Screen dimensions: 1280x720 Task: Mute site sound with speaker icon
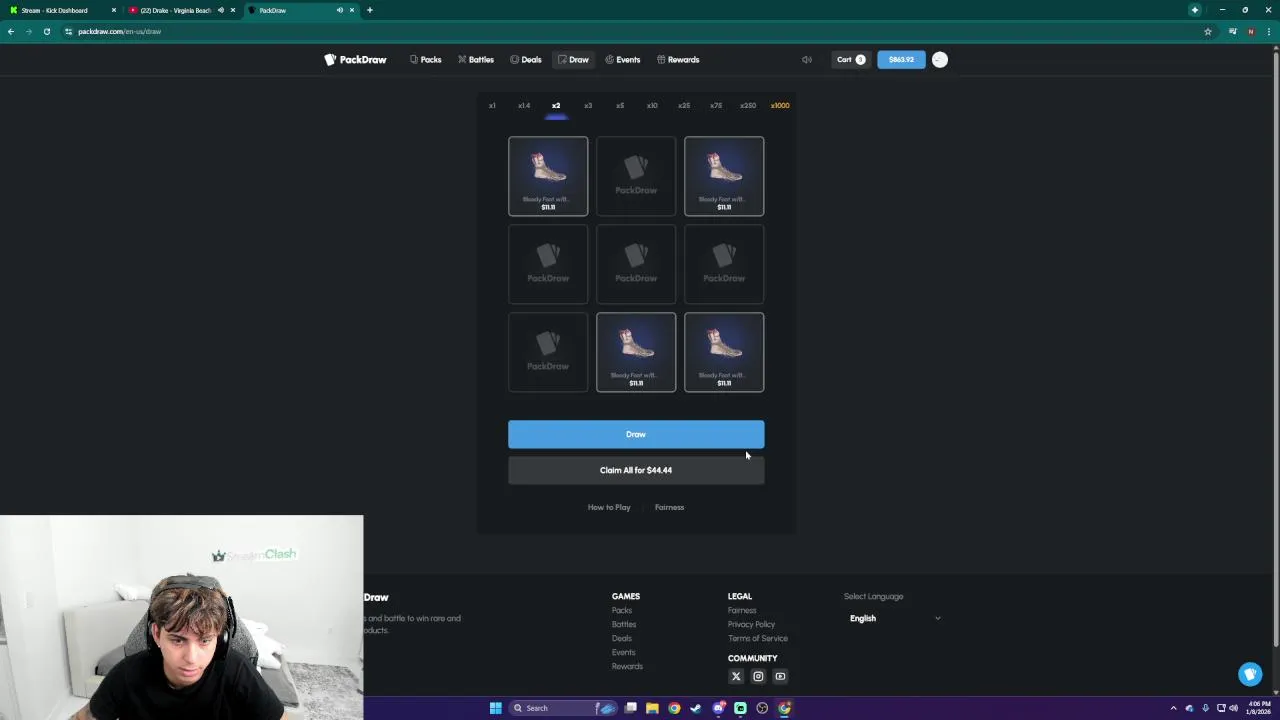pos(807,60)
